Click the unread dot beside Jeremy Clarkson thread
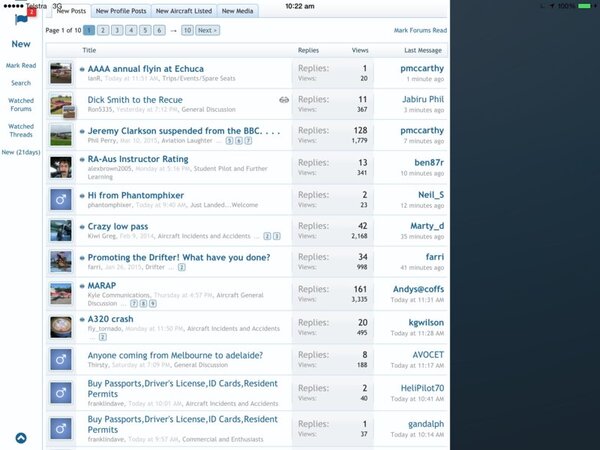The width and height of the screenshot is (600, 450). coord(82,131)
